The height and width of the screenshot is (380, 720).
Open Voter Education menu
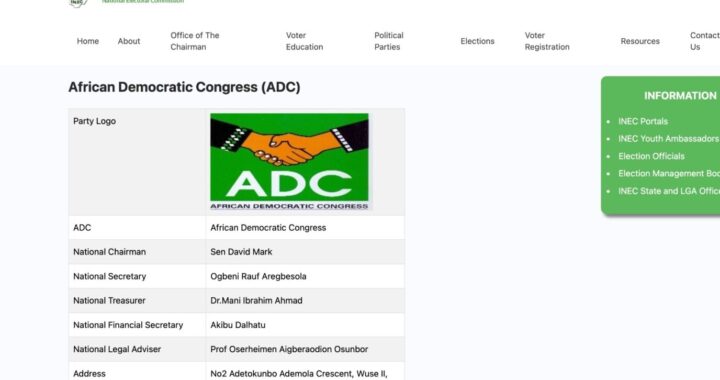point(304,41)
